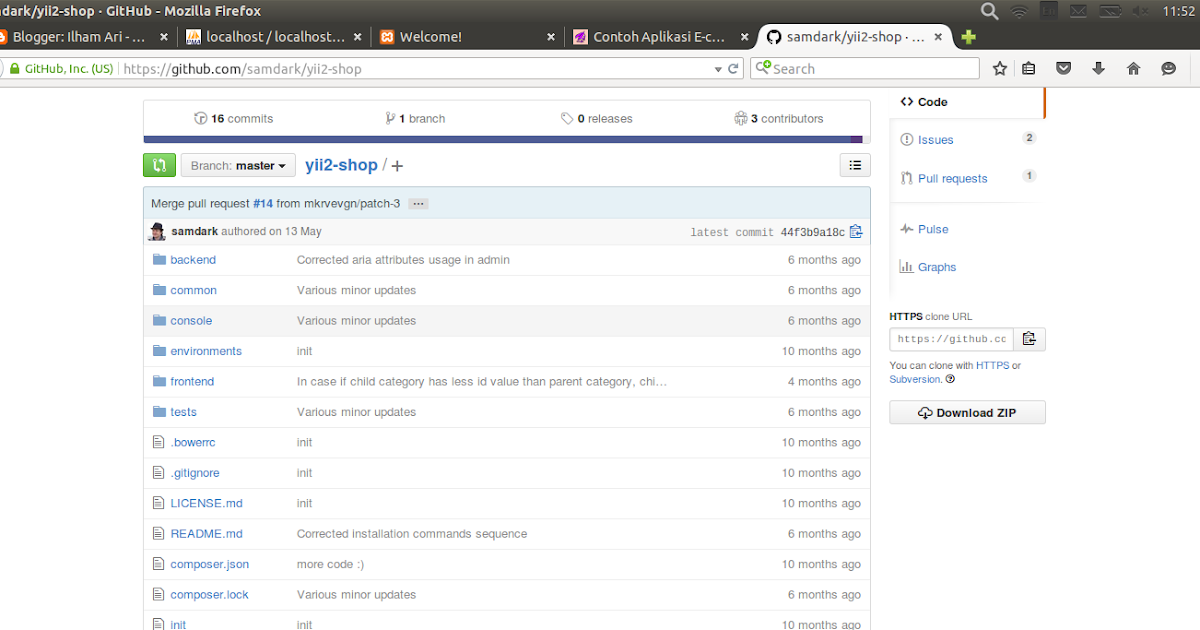Screen dimensions: 1200x630
Task: Switch to the Blogger: Ilham Ari tab
Action: 85,37
